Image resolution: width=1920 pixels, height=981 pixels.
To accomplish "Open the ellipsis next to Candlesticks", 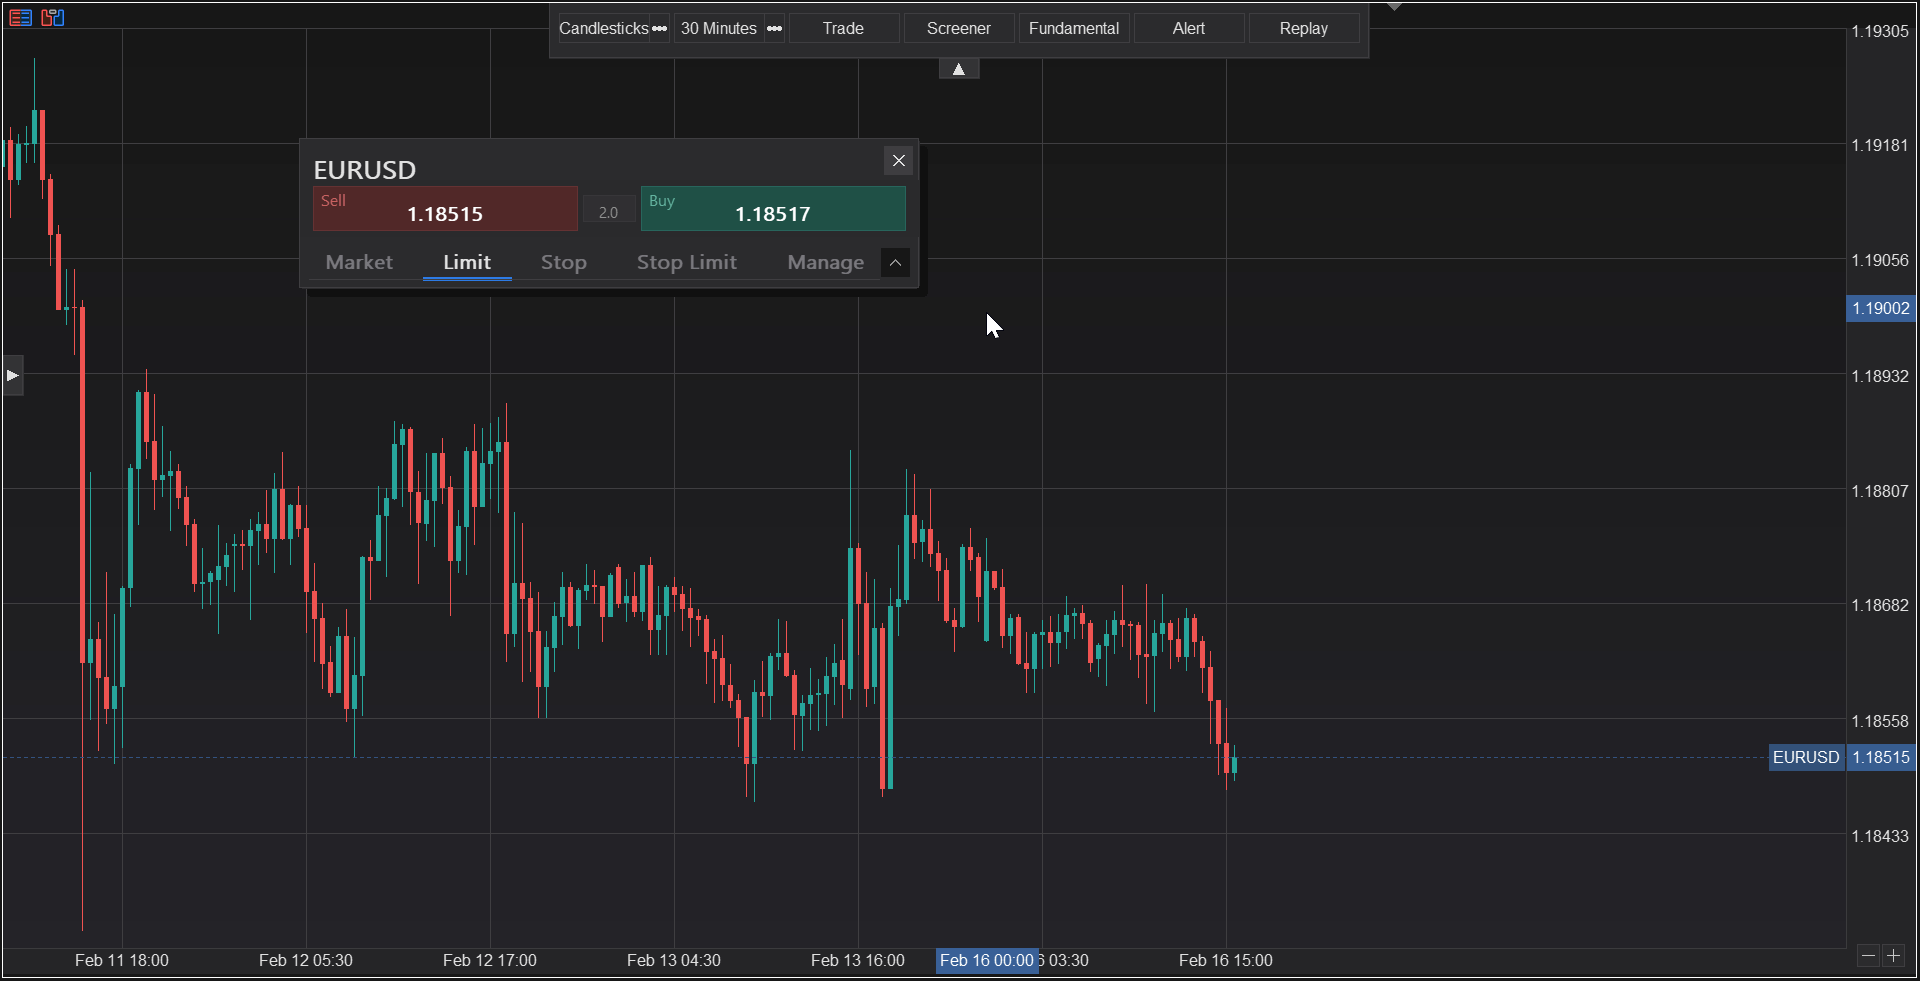I will (x=659, y=29).
